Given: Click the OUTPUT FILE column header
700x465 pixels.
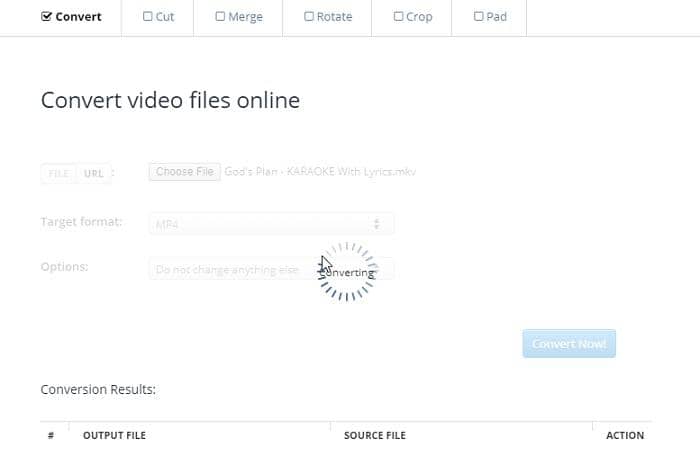Looking at the screenshot, I should click(114, 435).
